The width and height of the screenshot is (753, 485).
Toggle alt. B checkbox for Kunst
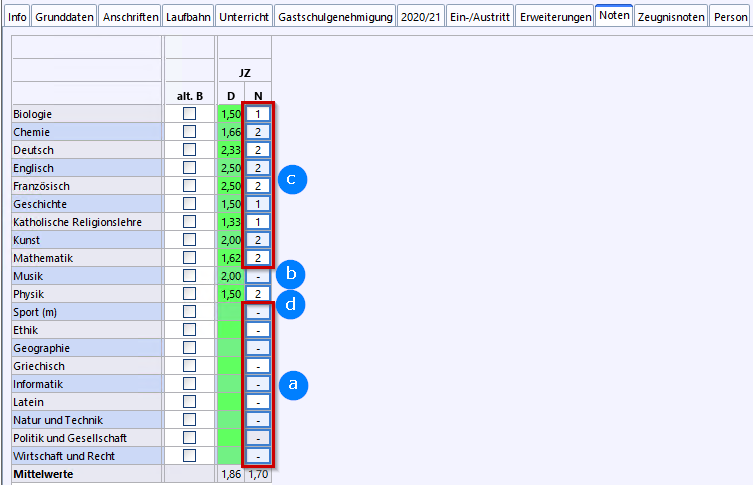click(x=190, y=240)
